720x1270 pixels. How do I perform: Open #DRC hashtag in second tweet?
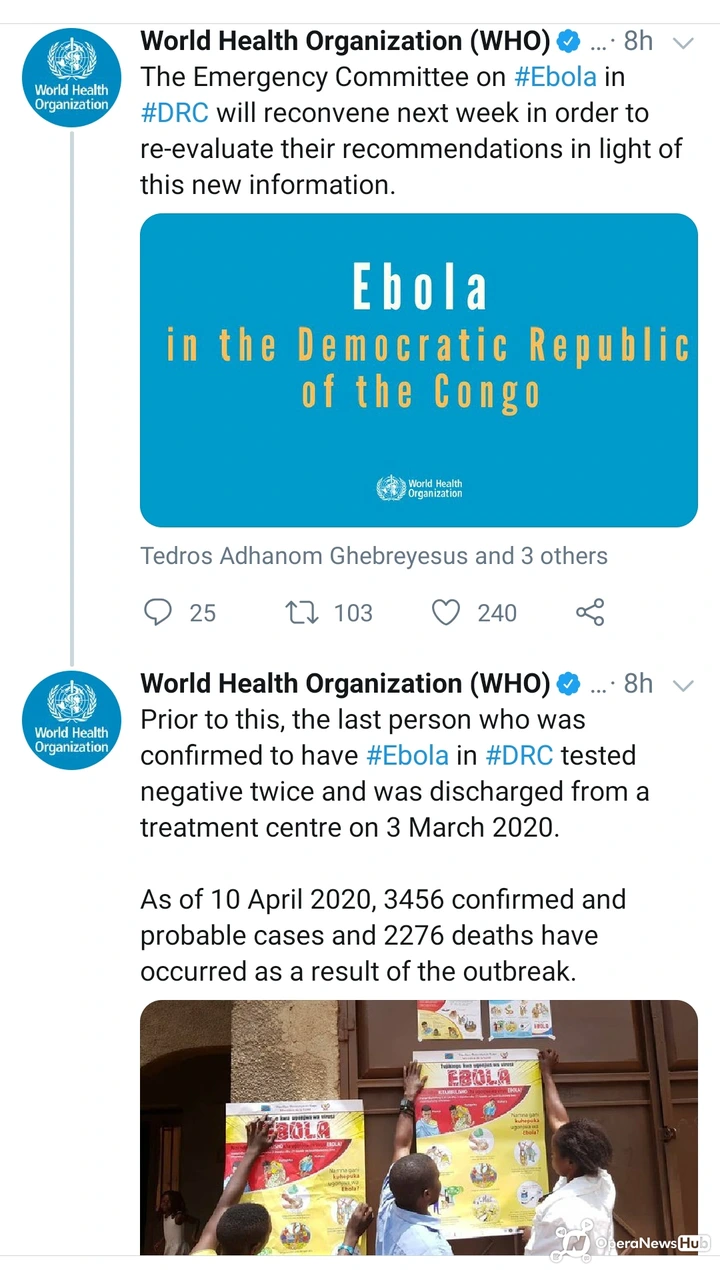click(x=519, y=755)
